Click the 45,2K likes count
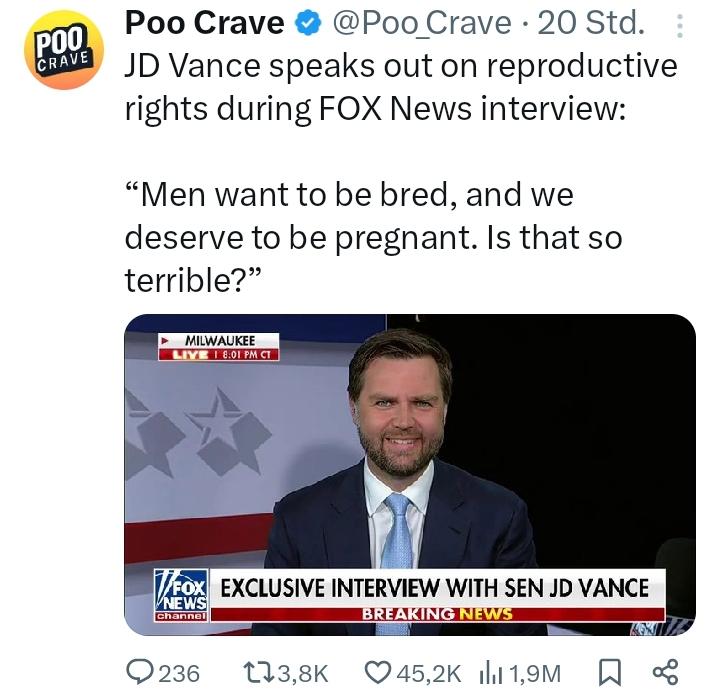Image resolution: width=718 pixels, height=696 pixels. (429, 674)
